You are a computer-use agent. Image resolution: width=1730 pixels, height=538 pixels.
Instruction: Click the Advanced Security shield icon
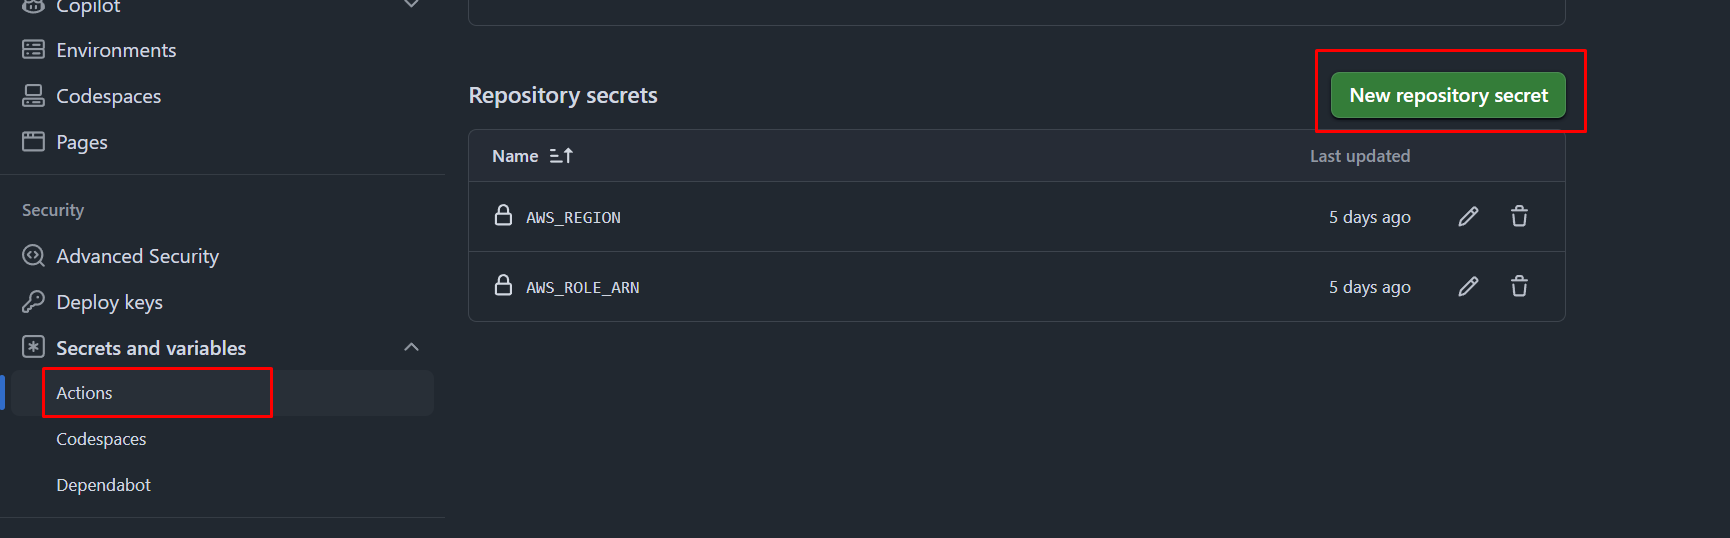tap(34, 256)
